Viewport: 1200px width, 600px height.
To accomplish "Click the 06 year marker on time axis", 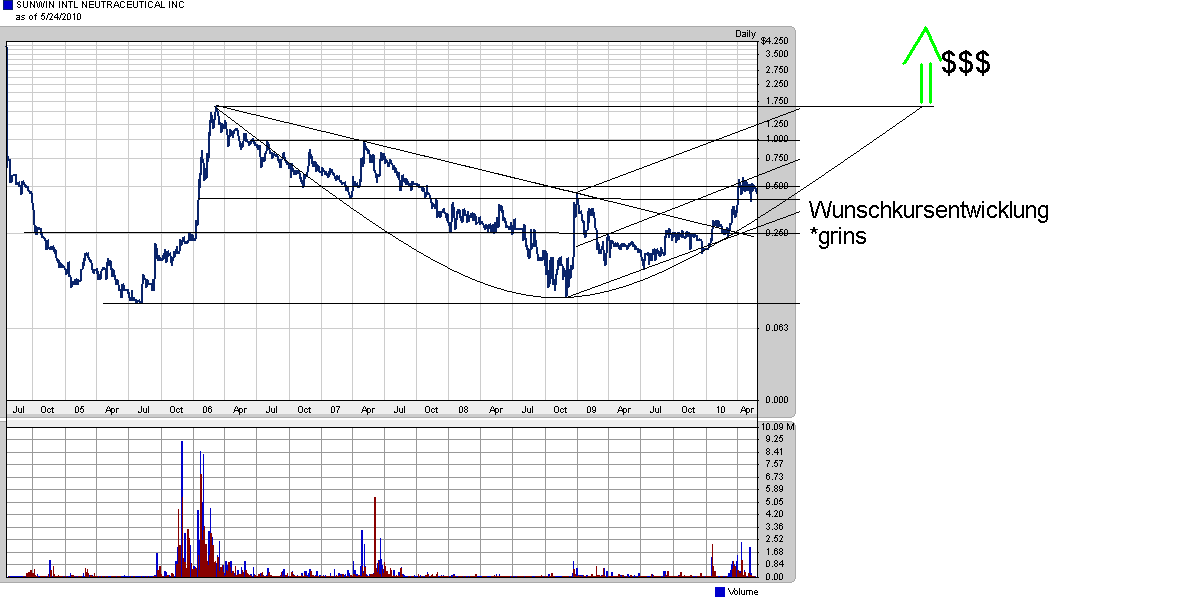I will point(208,409).
